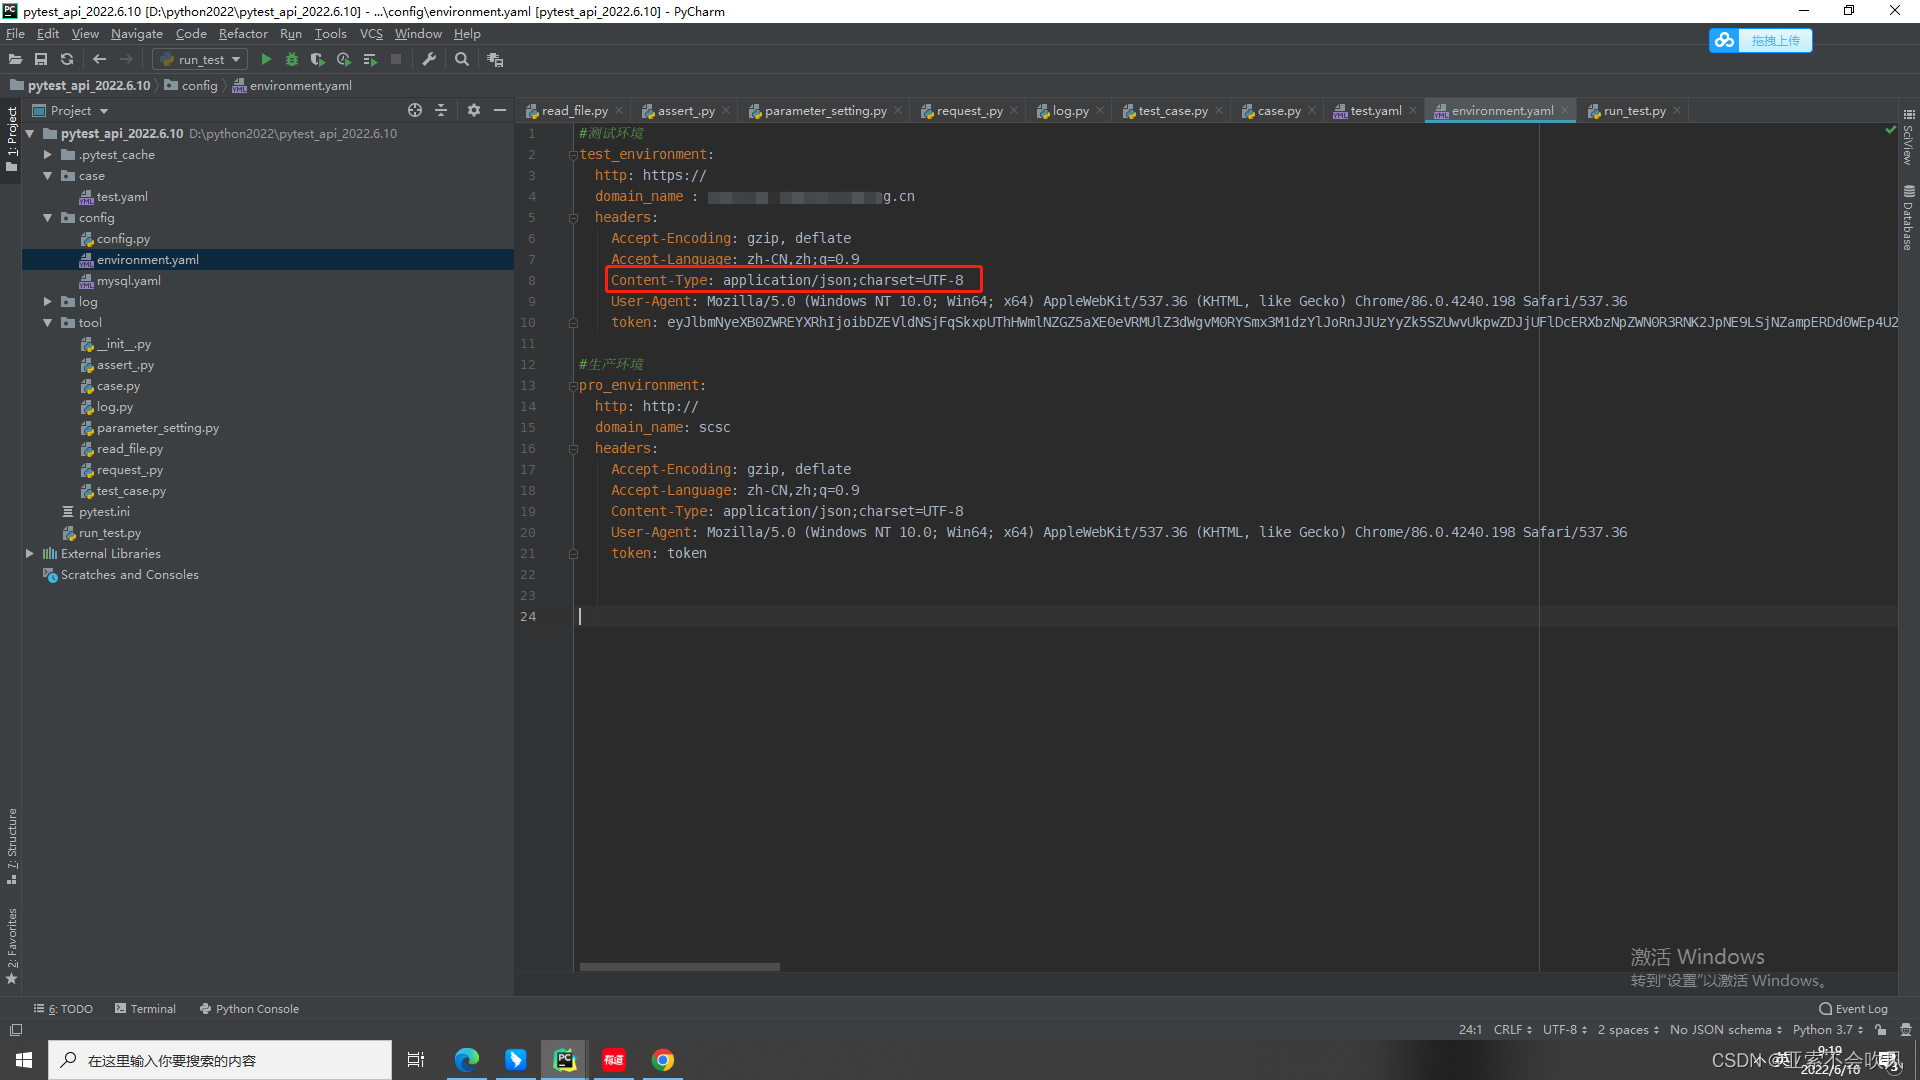Click the Forward navigation arrow
This screenshot has height=1080, width=1920.
[126, 60]
